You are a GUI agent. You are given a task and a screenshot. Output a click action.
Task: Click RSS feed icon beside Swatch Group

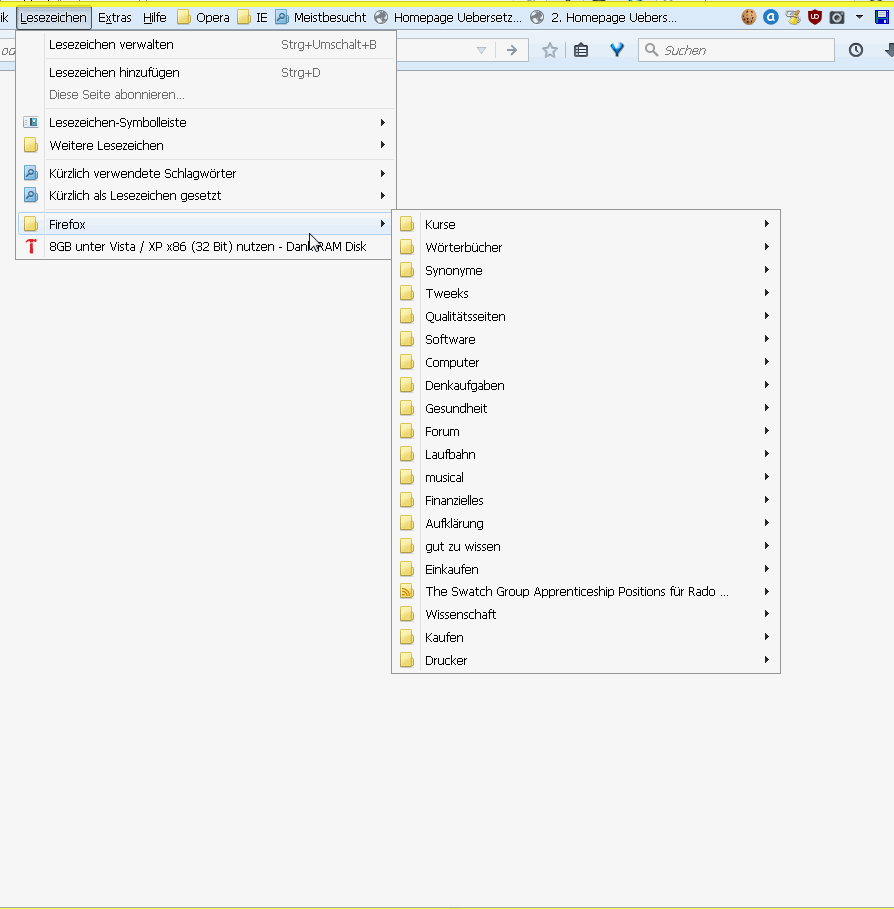point(407,591)
